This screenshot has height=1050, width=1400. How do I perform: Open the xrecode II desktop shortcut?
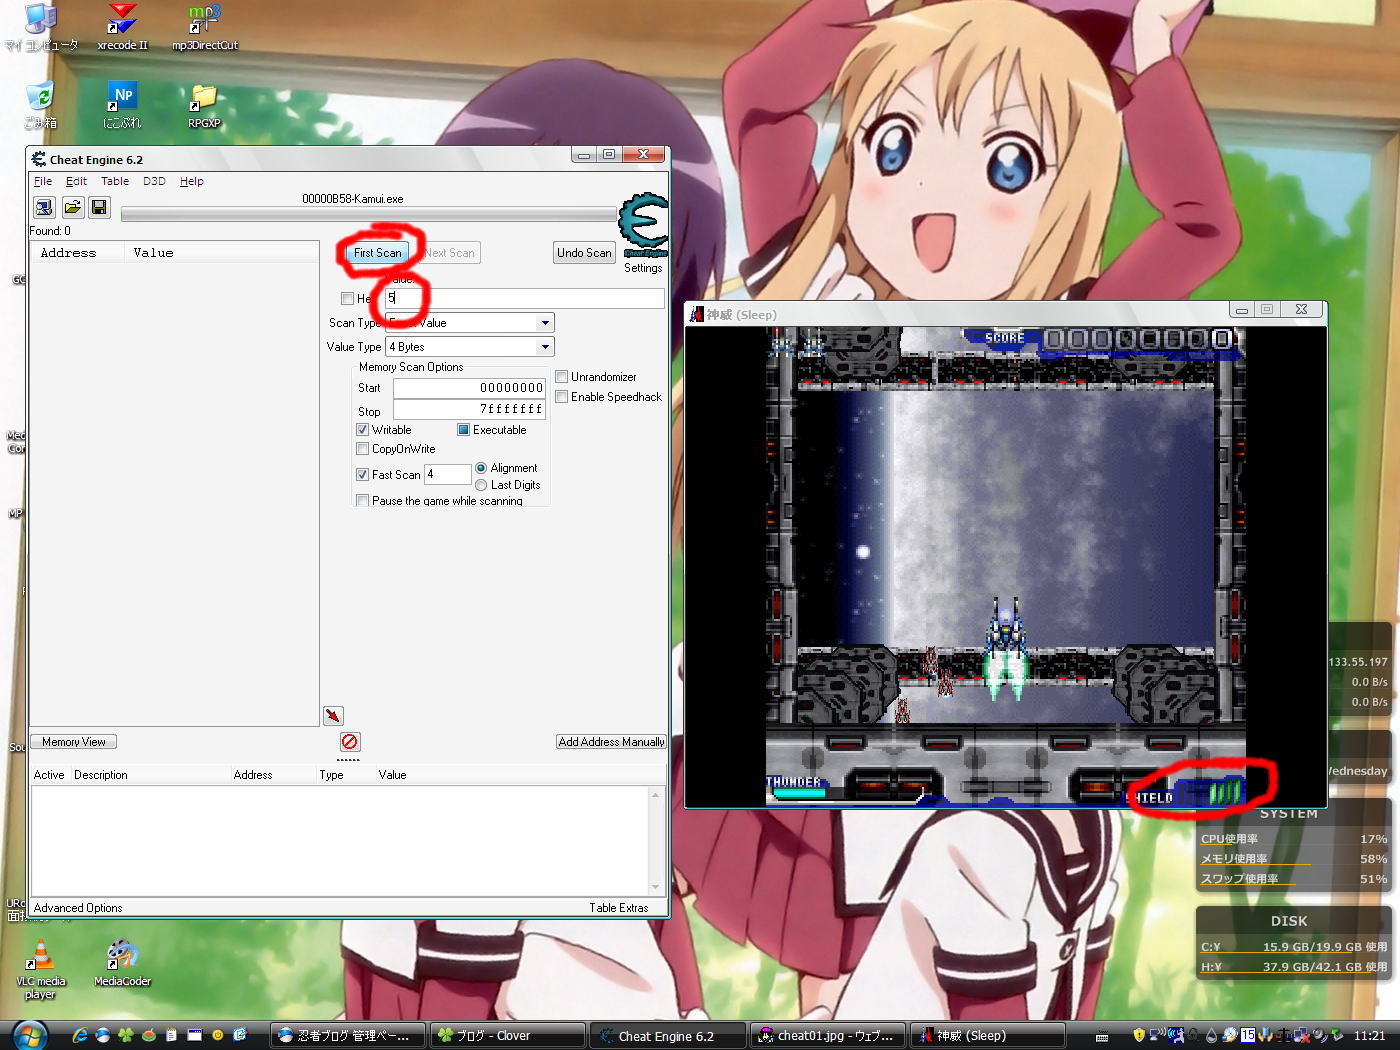[x=122, y=28]
